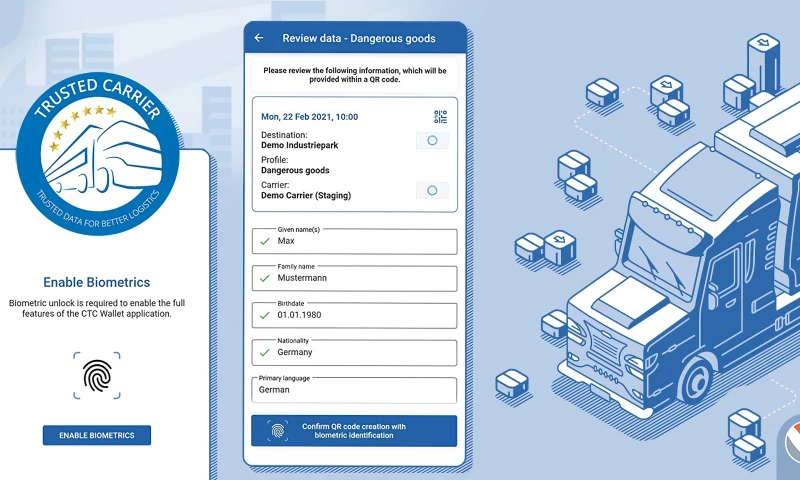Select the Nationality field showing Germany
Image resolution: width=800 pixels, height=480 pixels.
point(355,352)
